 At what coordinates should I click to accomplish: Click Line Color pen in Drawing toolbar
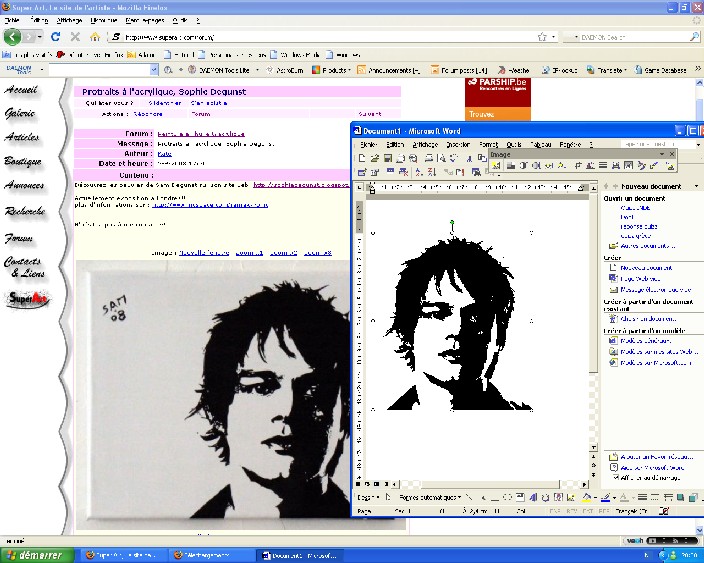point(605,497)
